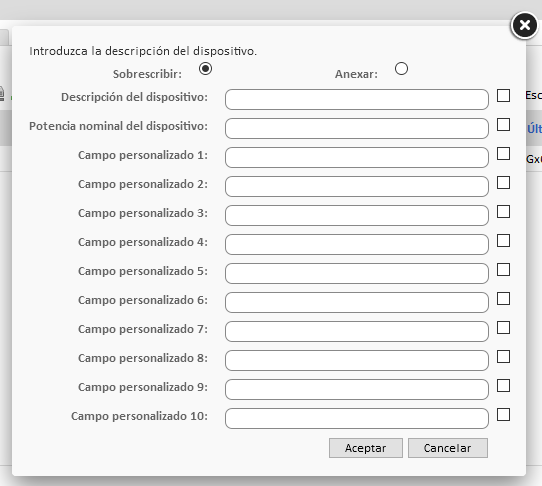Focus the Potencia nominal del dispositivo field

click(x=357, y=129)
